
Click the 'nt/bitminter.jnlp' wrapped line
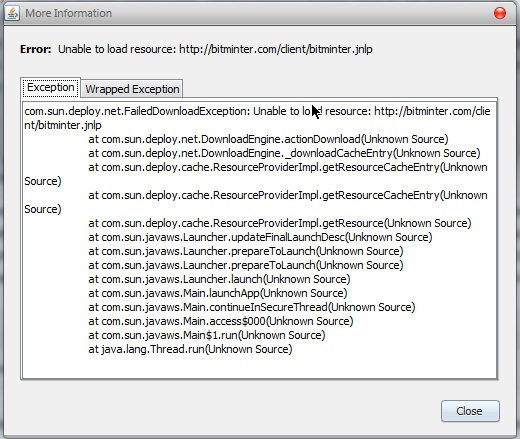coord(63,125)
